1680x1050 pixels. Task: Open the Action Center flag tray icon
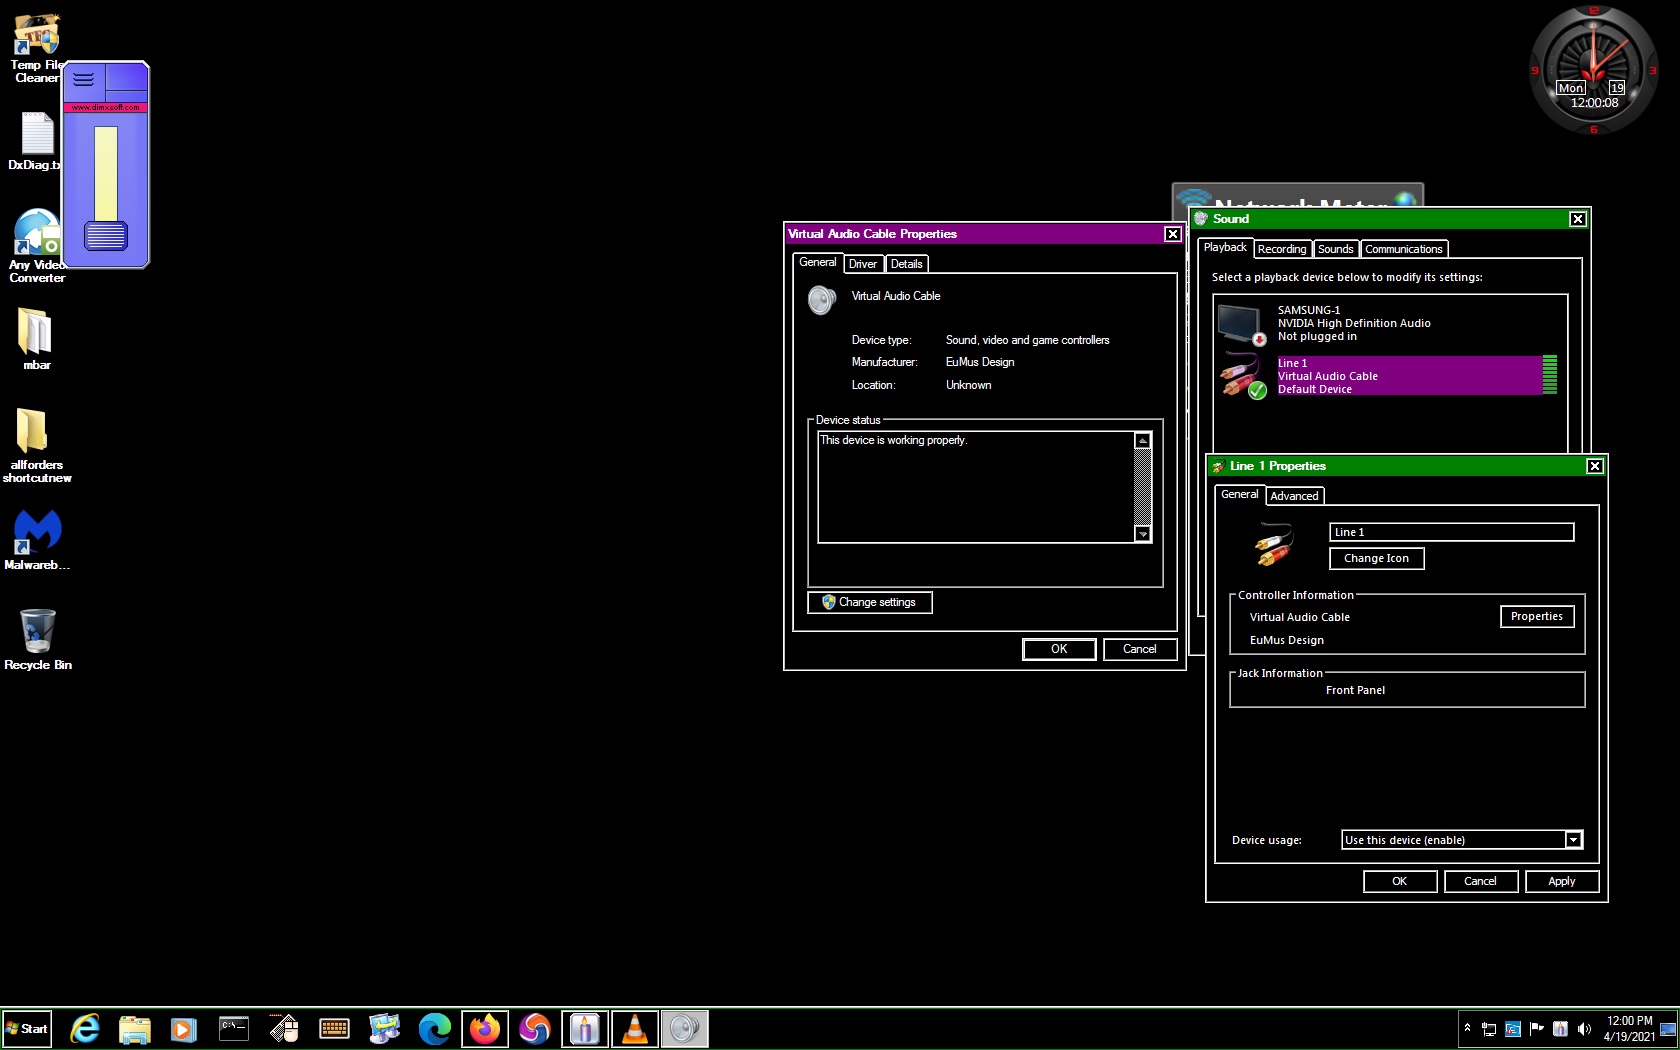click(x=1536, y=1028)
